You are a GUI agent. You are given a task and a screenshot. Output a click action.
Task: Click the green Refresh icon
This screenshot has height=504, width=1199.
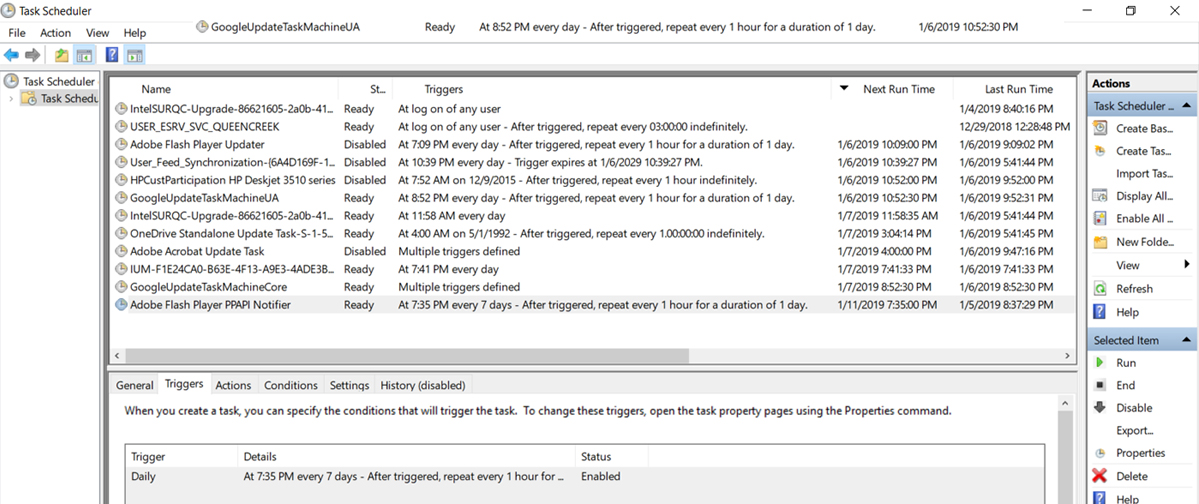click(x=1100, y=289)
